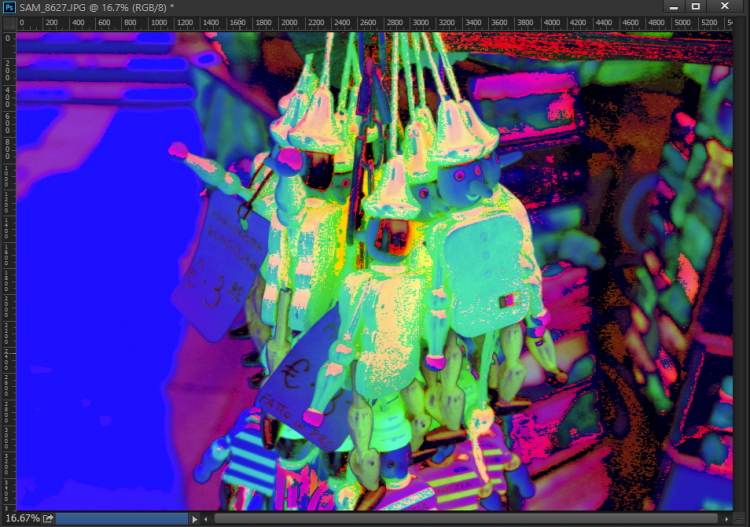
Task: Click the ruler origin corner box
Action: 9,23
